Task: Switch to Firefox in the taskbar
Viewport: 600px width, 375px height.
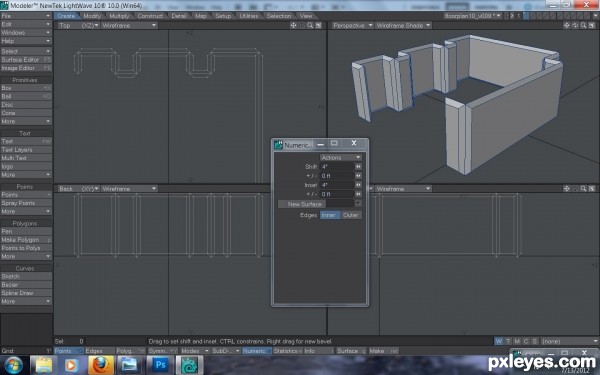Action: point(101,365)
